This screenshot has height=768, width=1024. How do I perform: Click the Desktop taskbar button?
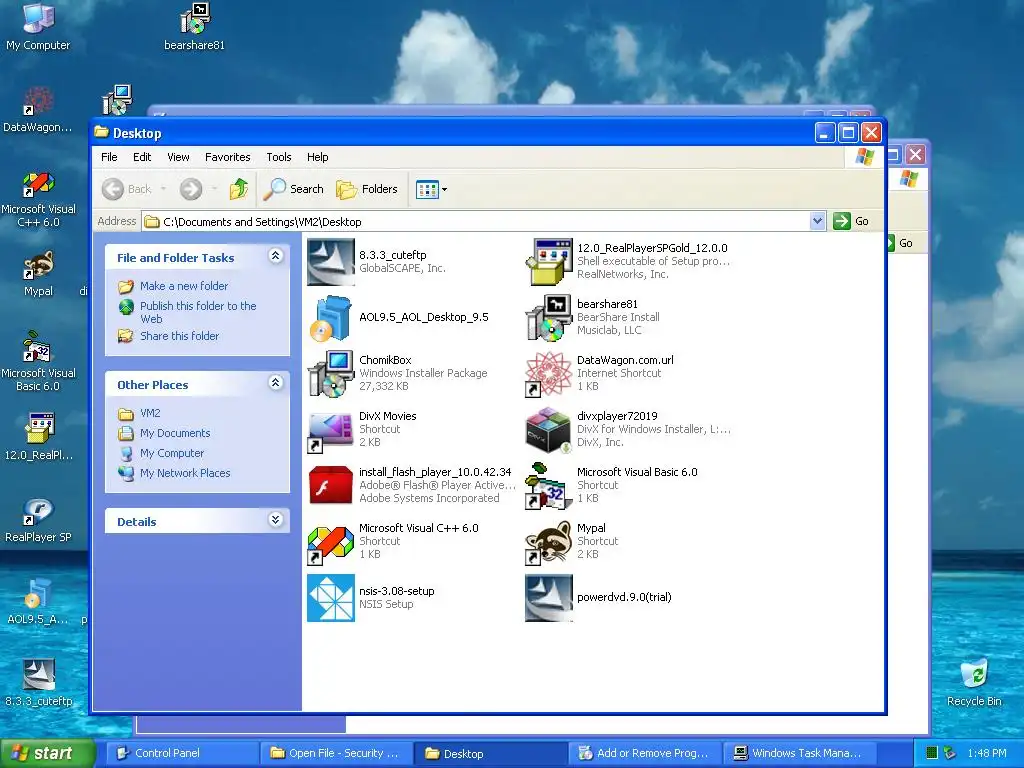tap(491, 754)
